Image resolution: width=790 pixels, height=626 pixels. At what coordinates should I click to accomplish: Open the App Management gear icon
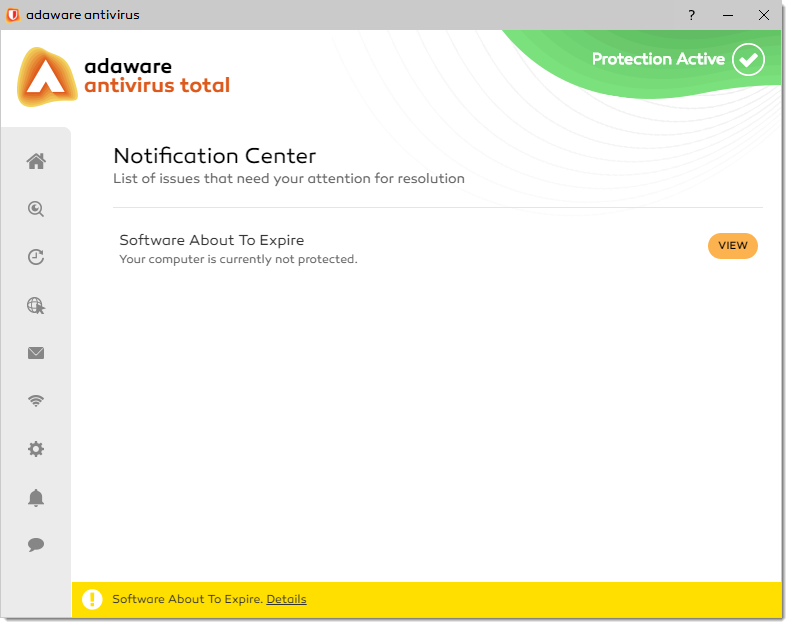[36, 449]
